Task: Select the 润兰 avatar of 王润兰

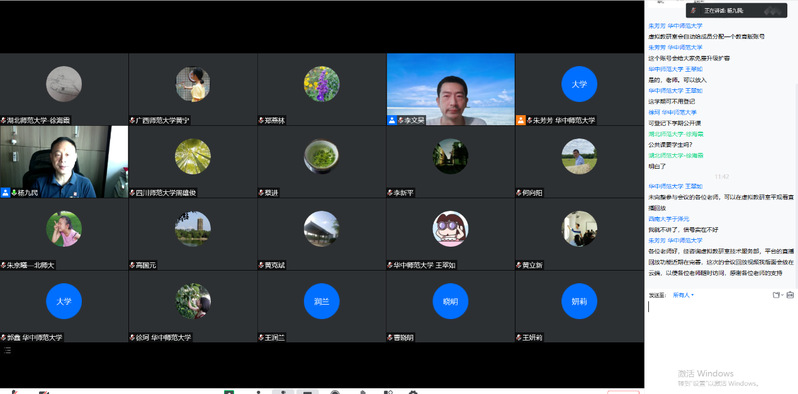Action: (322, 301)
